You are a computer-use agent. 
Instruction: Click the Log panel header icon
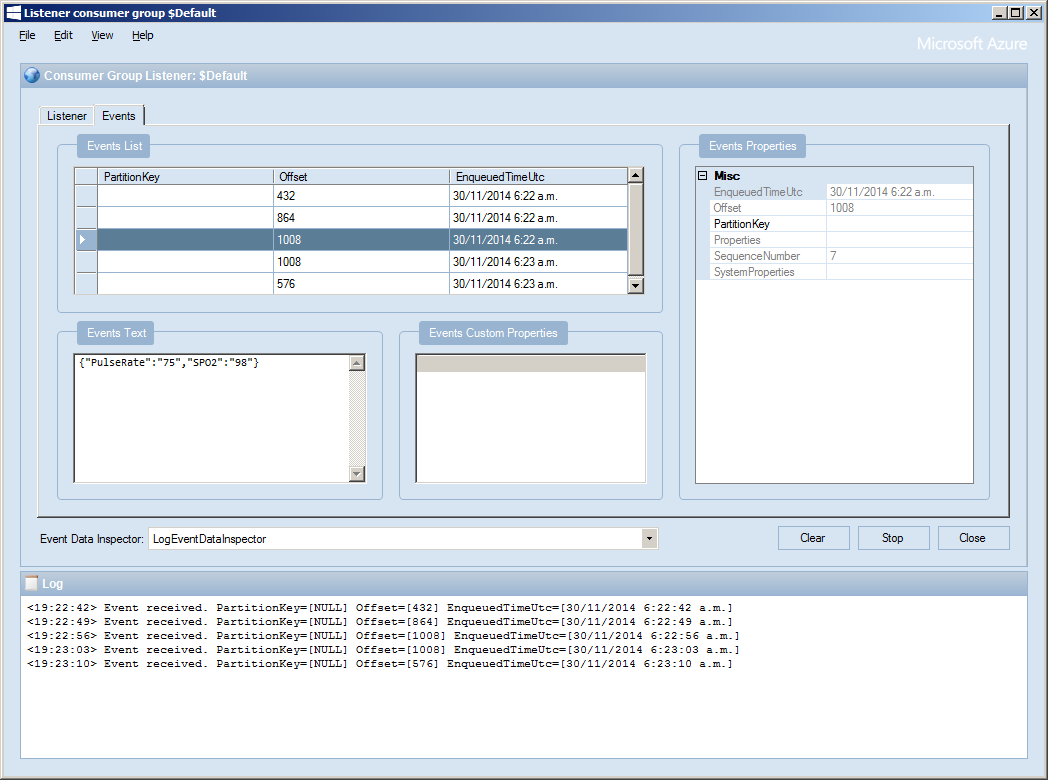[32, 583]
